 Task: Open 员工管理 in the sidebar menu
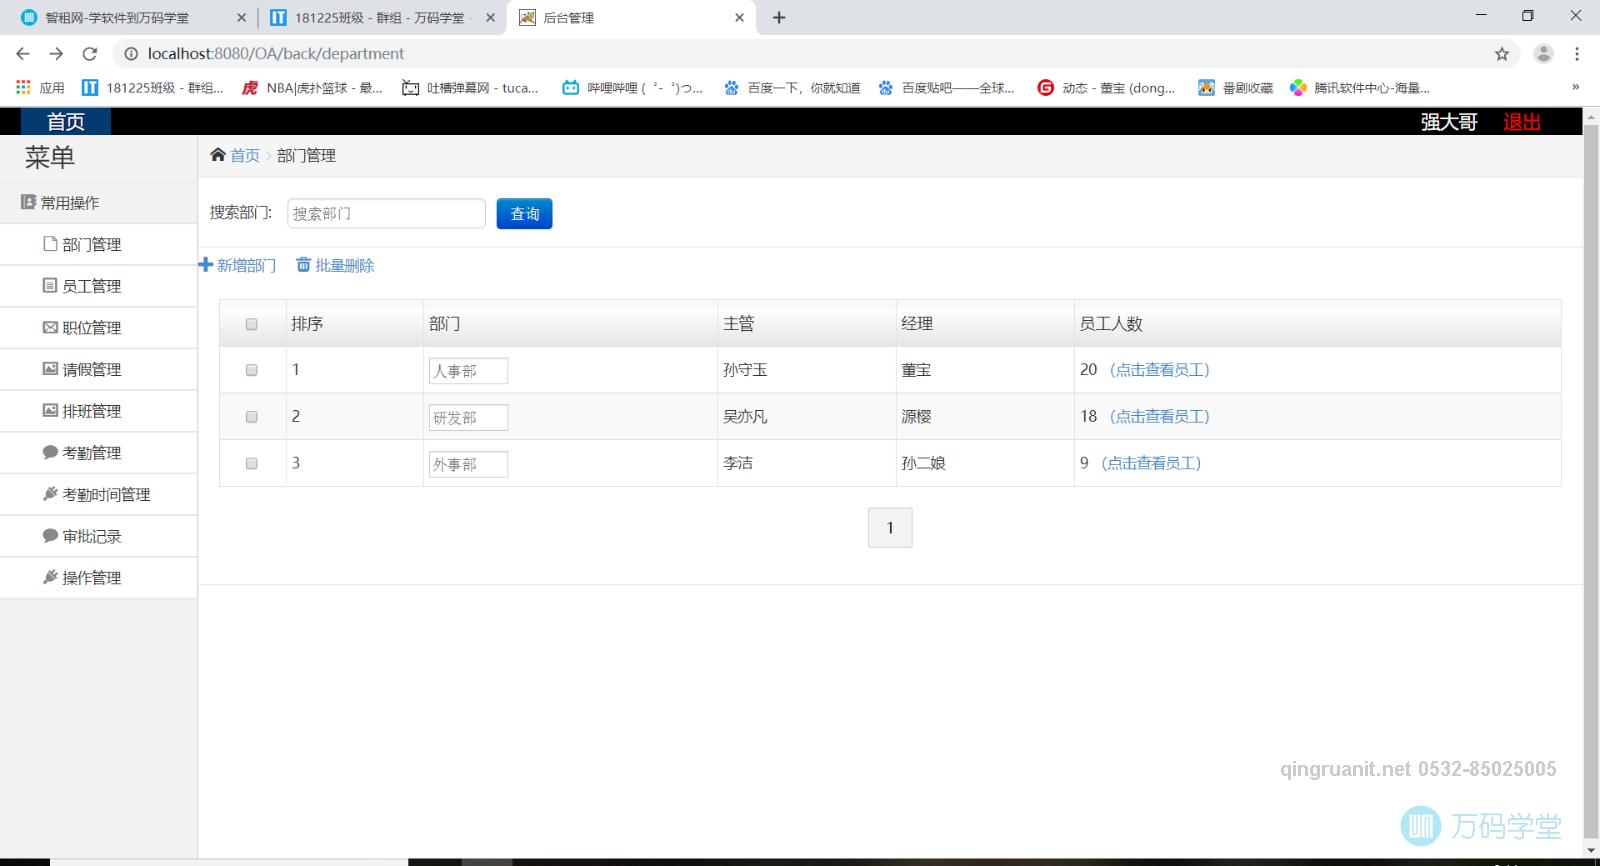click(x=98, y=286)
